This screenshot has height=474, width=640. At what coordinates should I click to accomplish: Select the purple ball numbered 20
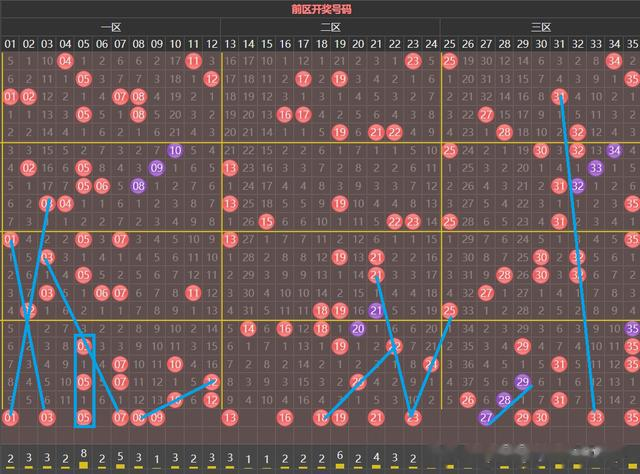coord(358,329)
